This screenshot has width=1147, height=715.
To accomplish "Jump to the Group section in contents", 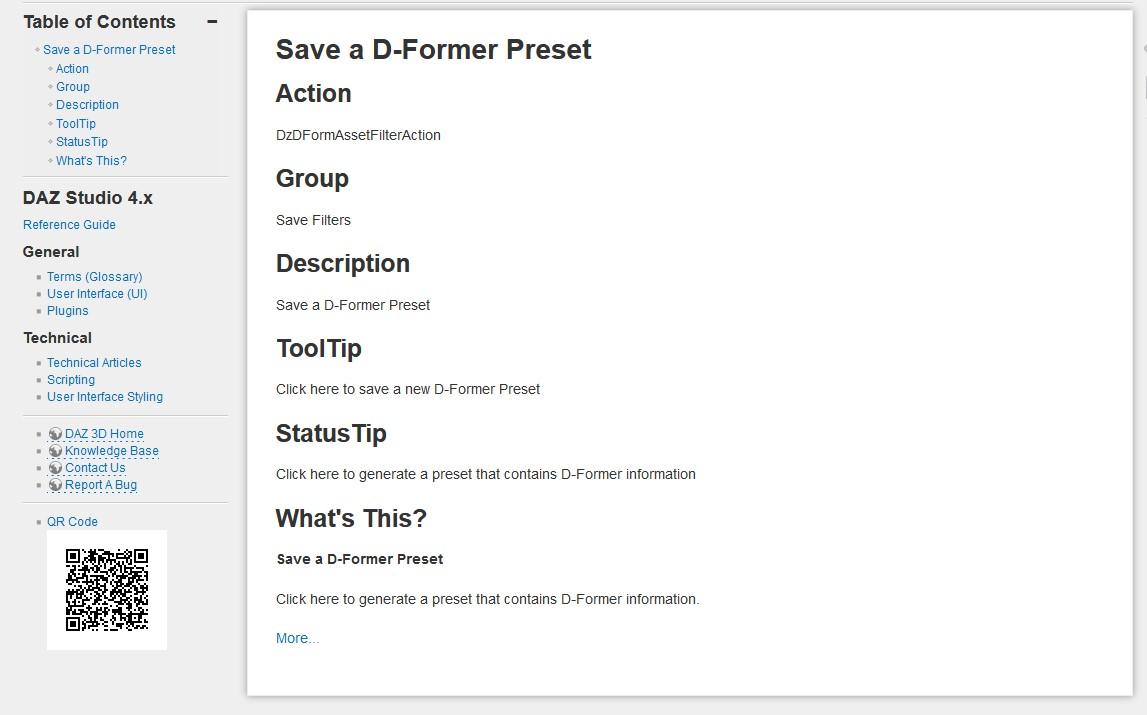I will (x=73, y=87).
